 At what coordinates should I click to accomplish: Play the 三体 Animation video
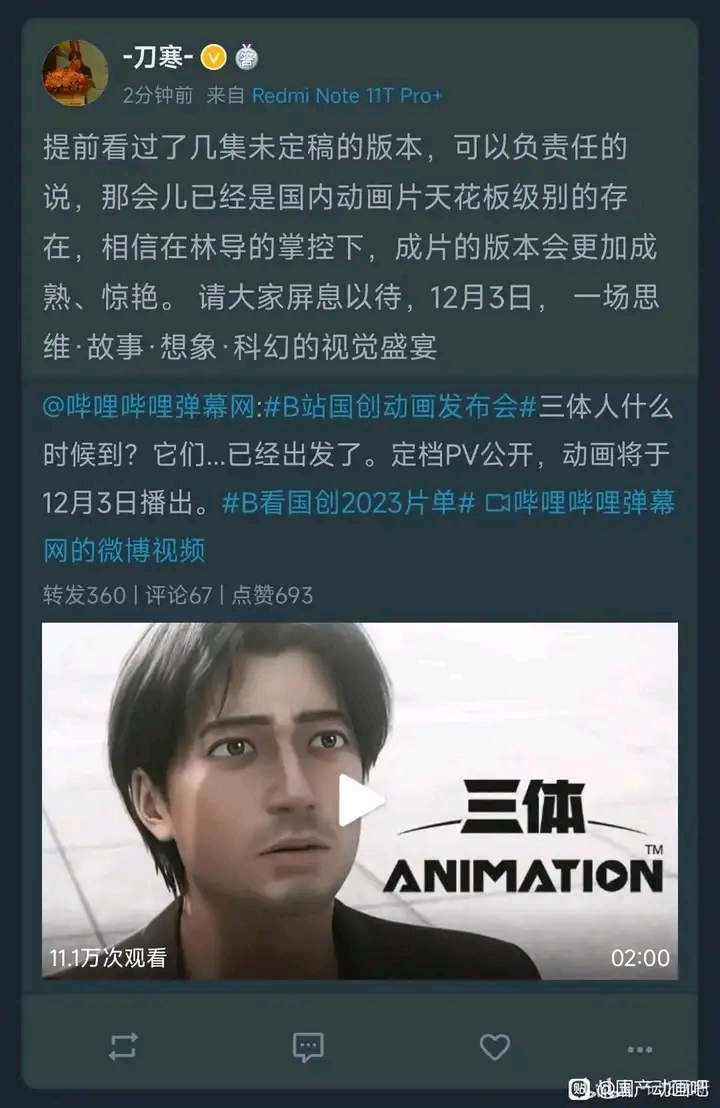coord(360,801)
